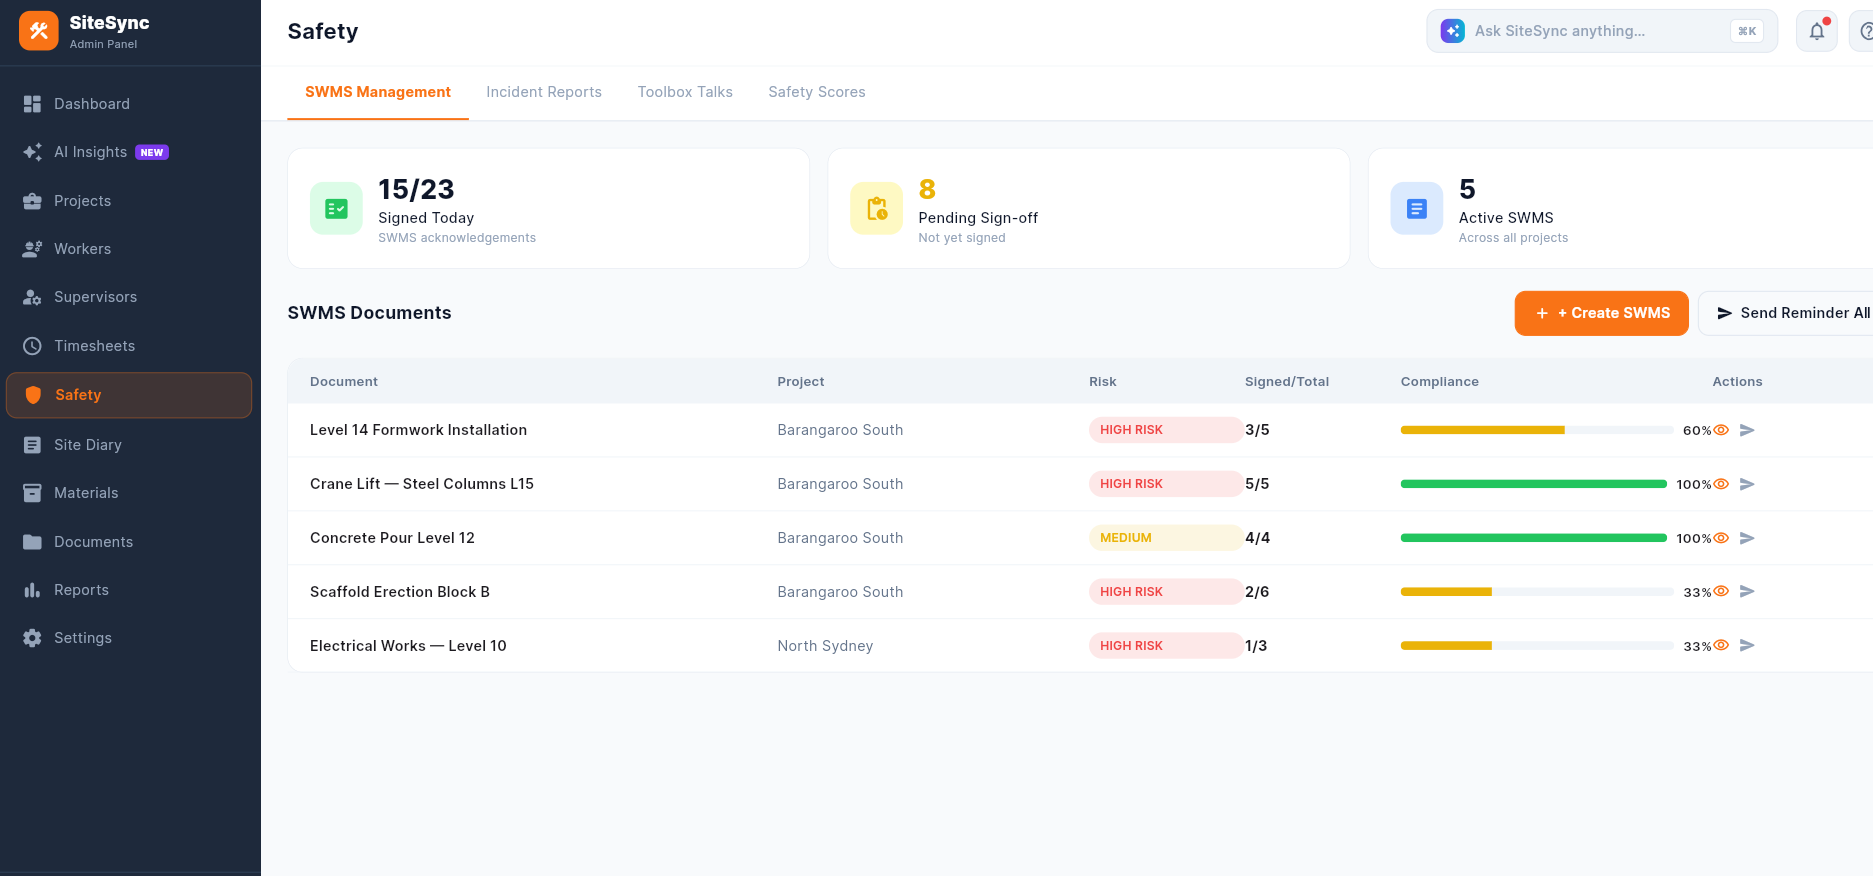Go to Workers in the sidebar

pos(129,249)
